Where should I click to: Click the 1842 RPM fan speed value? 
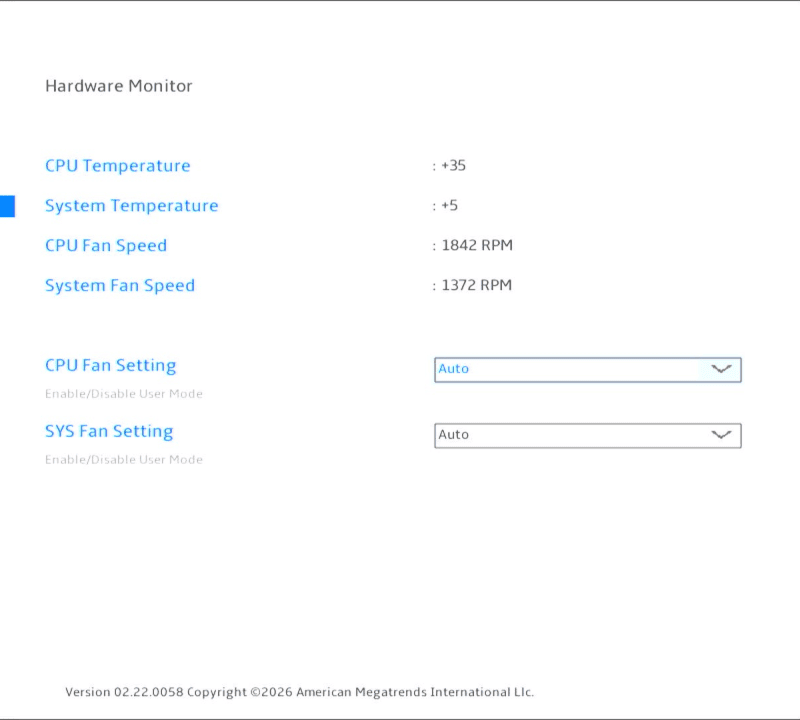click(476, 246)
